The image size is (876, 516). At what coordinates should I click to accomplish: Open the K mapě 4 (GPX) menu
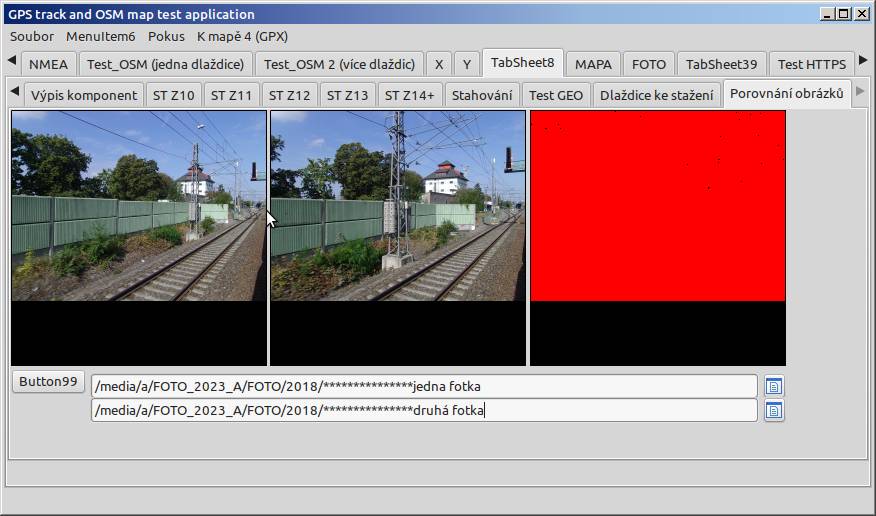click(242, 36)
